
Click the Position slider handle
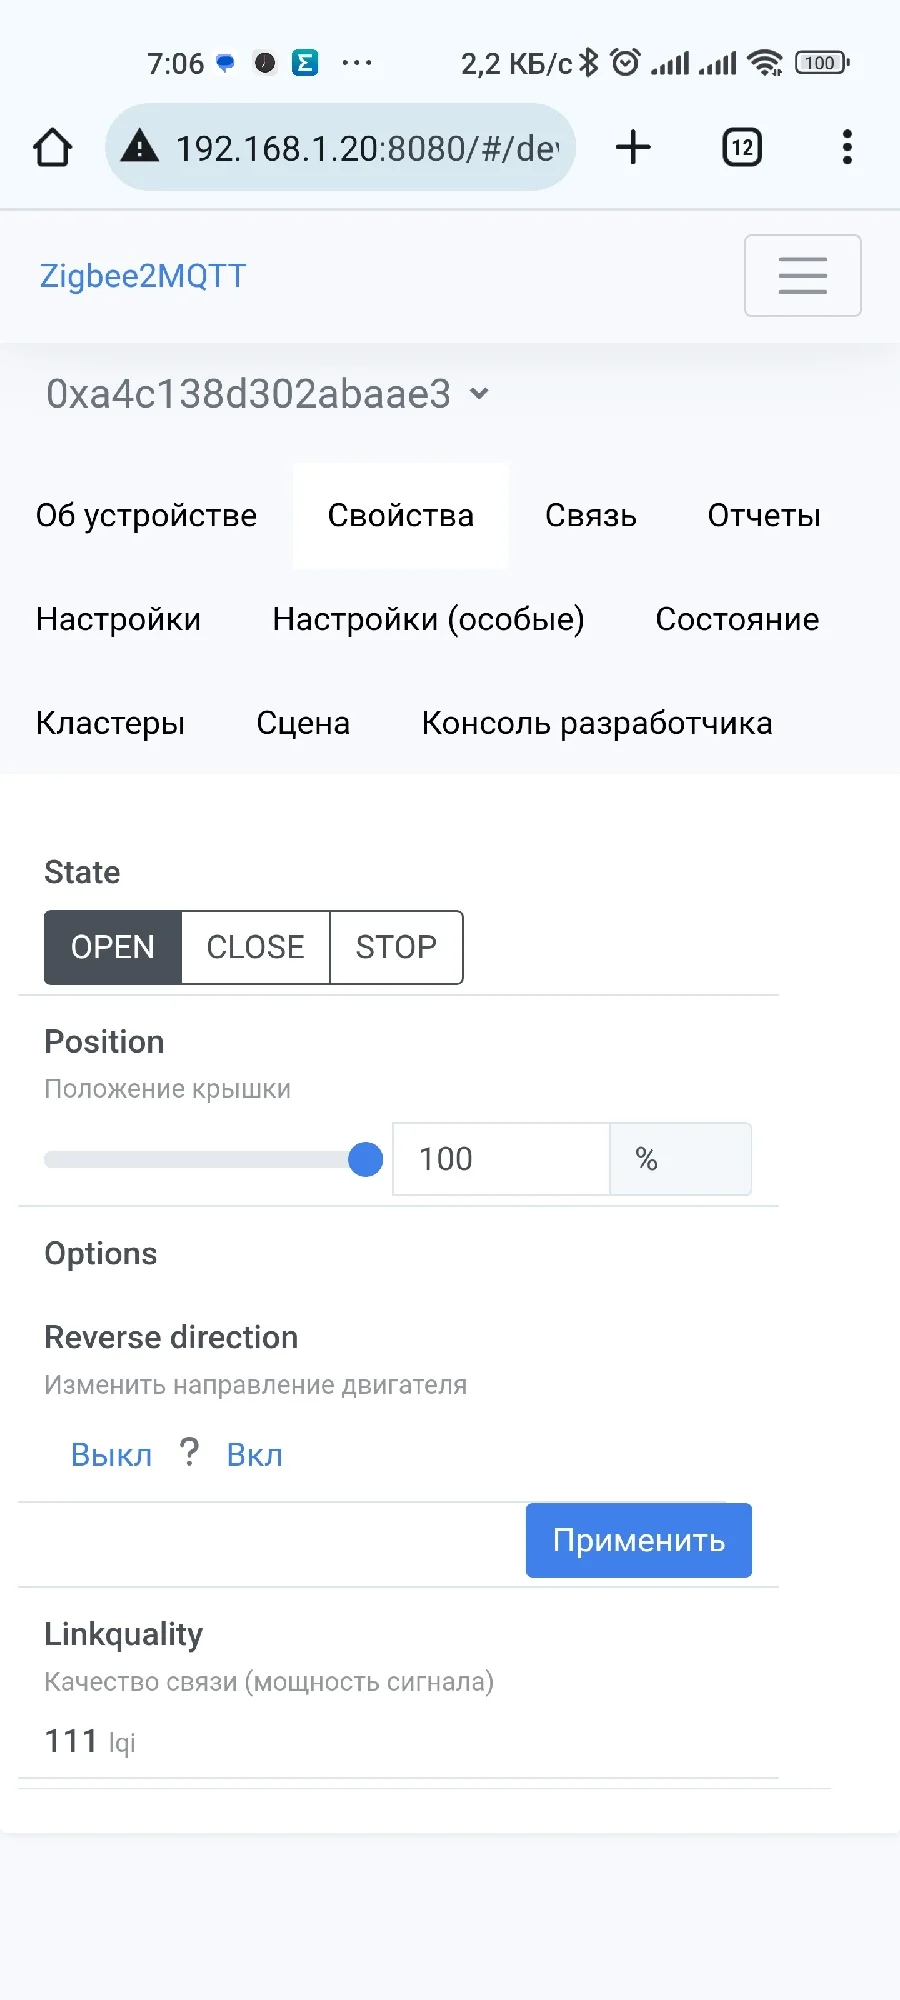tap(366, 1159)
